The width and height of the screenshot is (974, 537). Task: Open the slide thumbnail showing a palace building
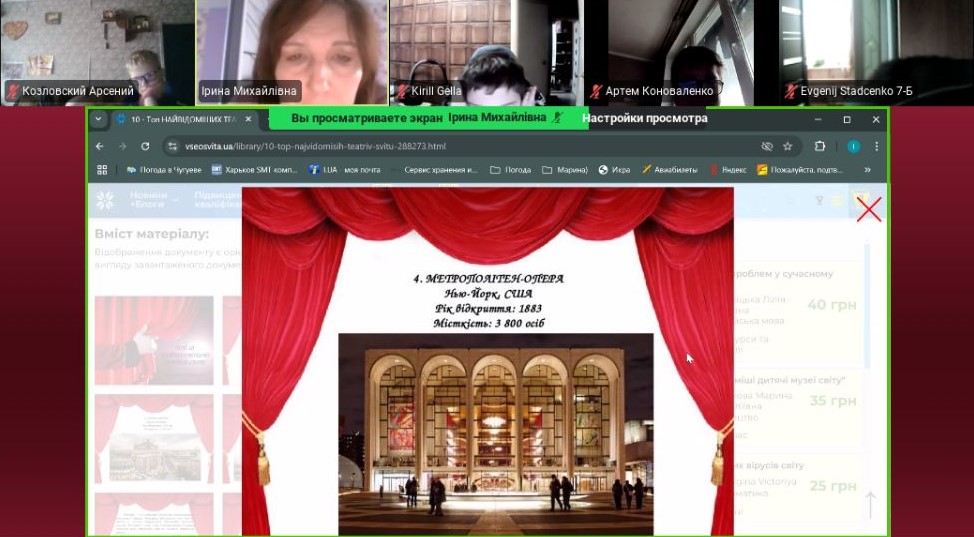coord(154,439)
